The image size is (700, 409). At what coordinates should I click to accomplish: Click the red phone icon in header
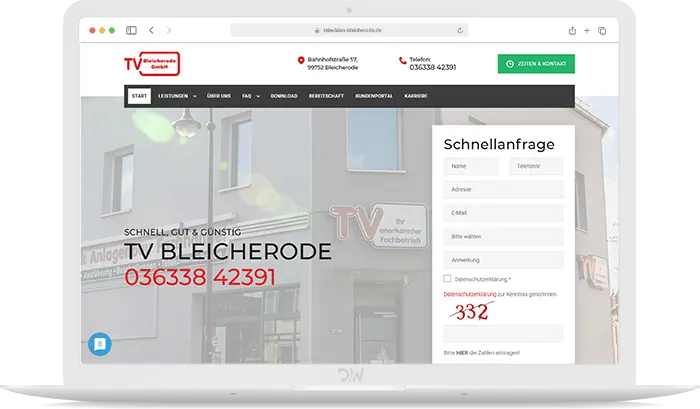coord(403,61)
